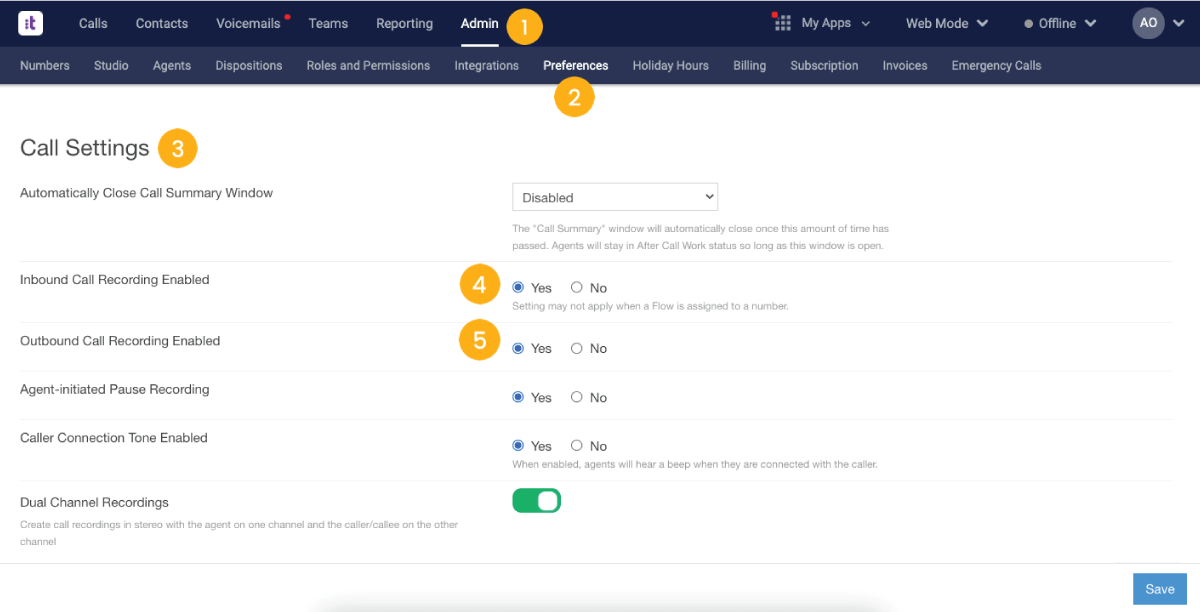Open the Studio submenu

click(111, 66)
